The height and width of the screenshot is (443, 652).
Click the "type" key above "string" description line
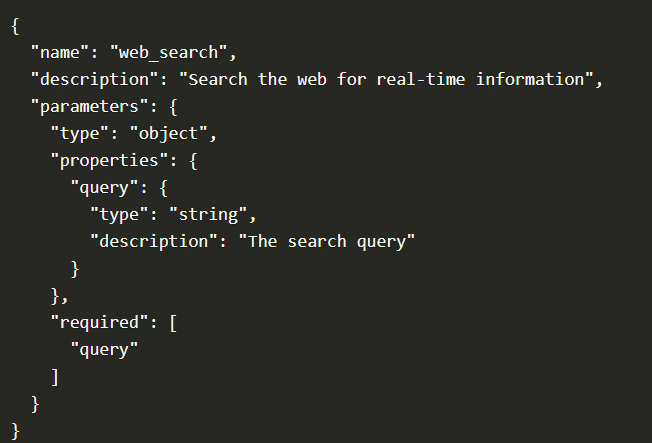[122, 213]
